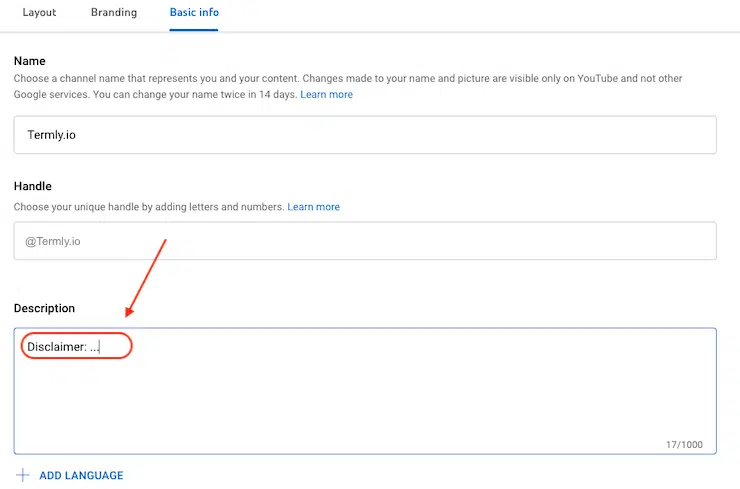The image size is (740, 489).
Task: Click the Description section heading
Action: [x=44, y=308]
